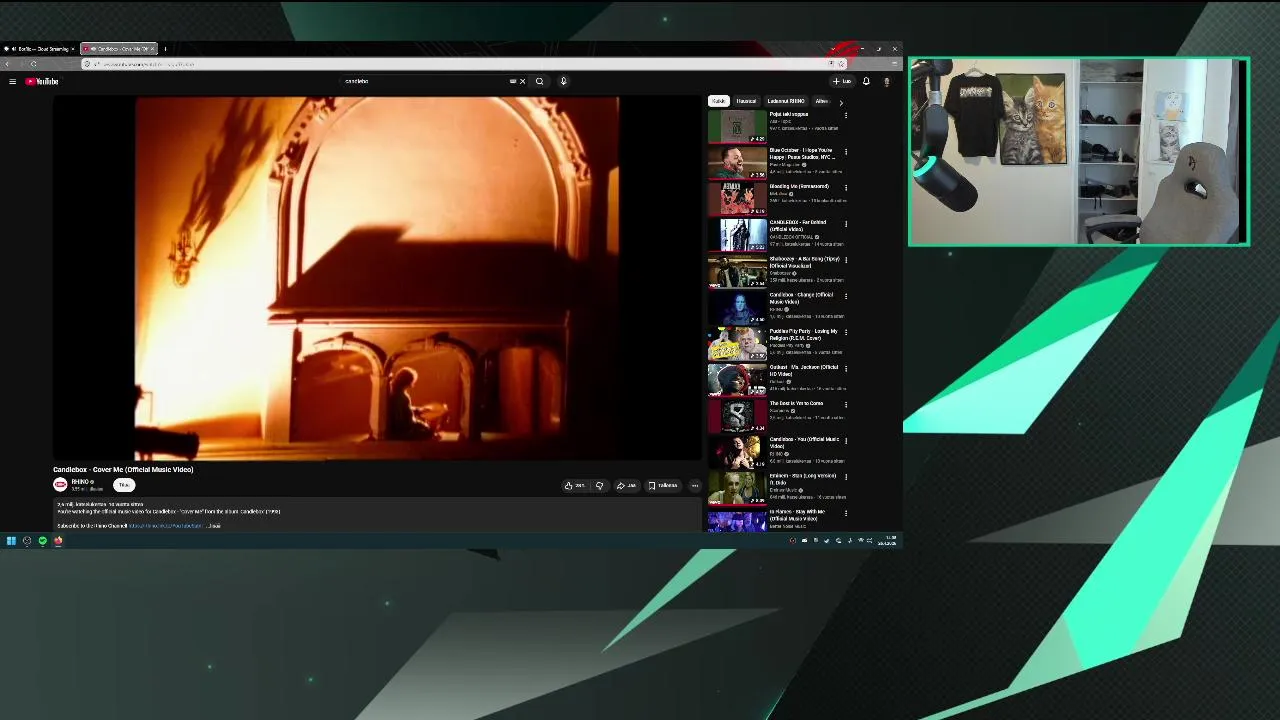
Task: Switch to the Kortlio browser tab
Action: click(x=40, y=48)
